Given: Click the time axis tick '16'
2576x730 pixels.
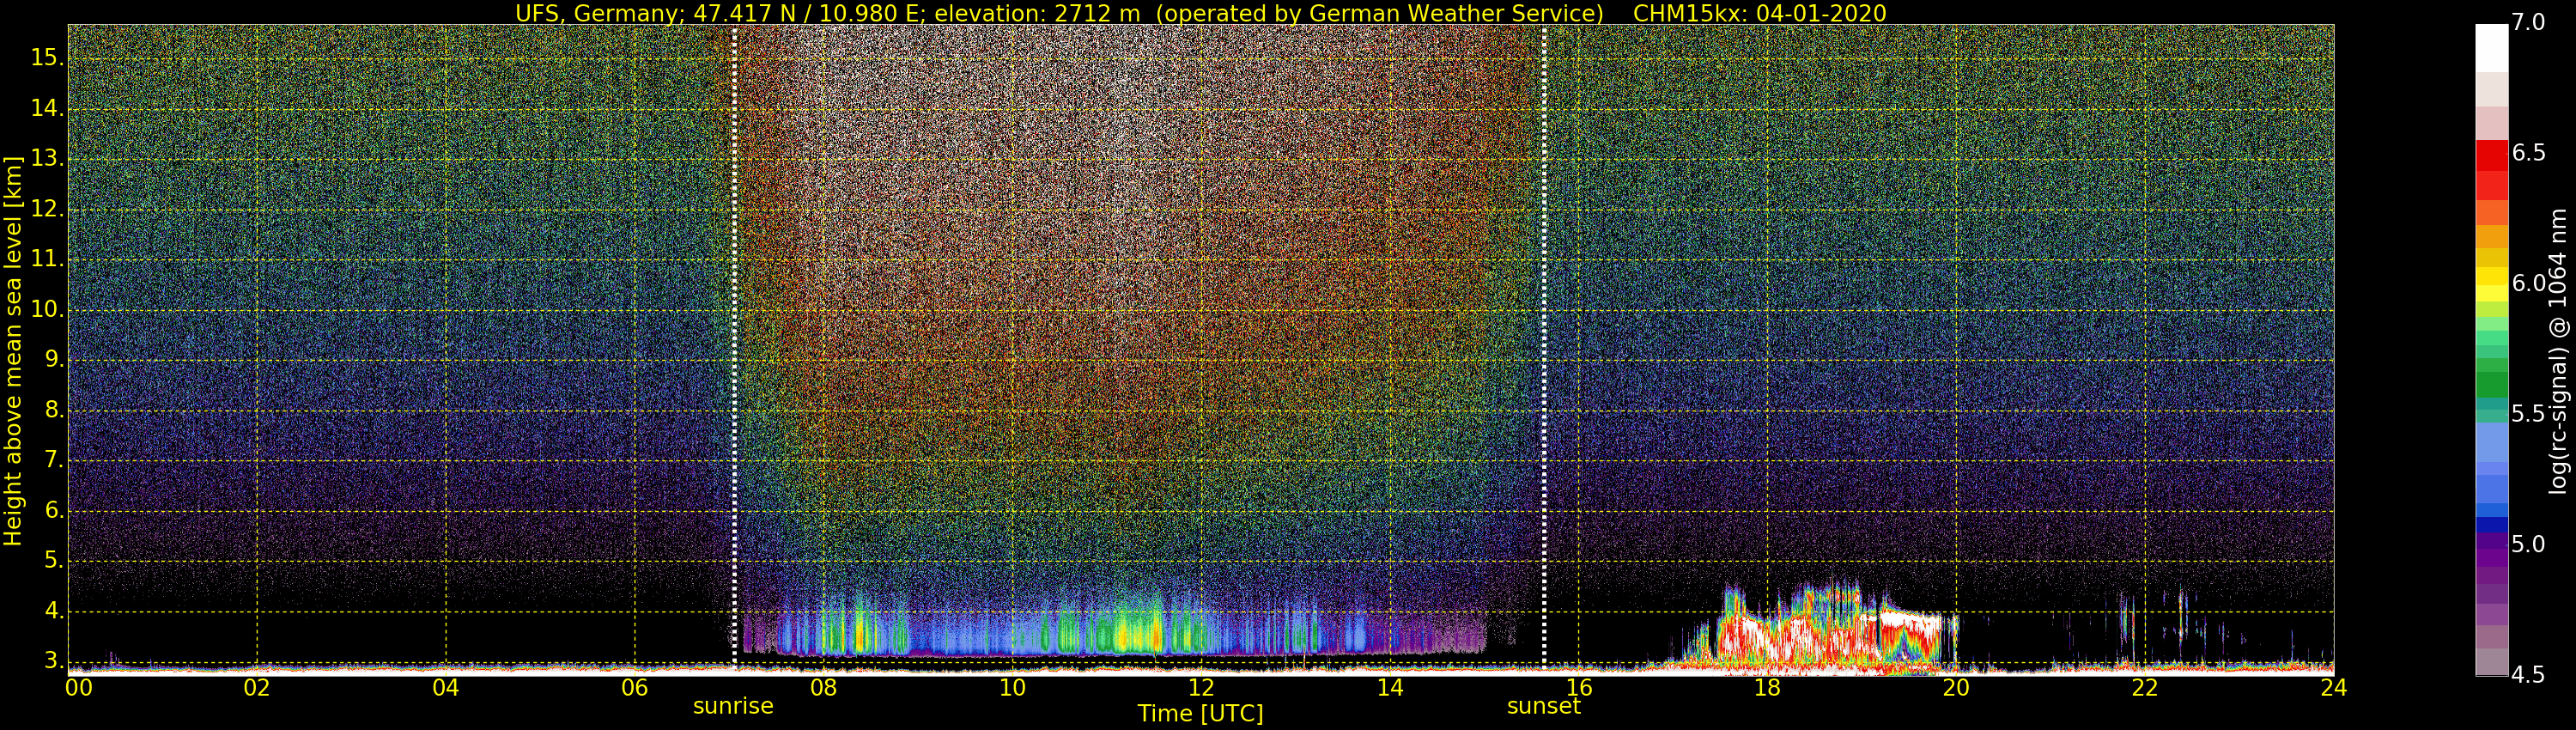Looking at the screenshot, I should (1579, 688).
